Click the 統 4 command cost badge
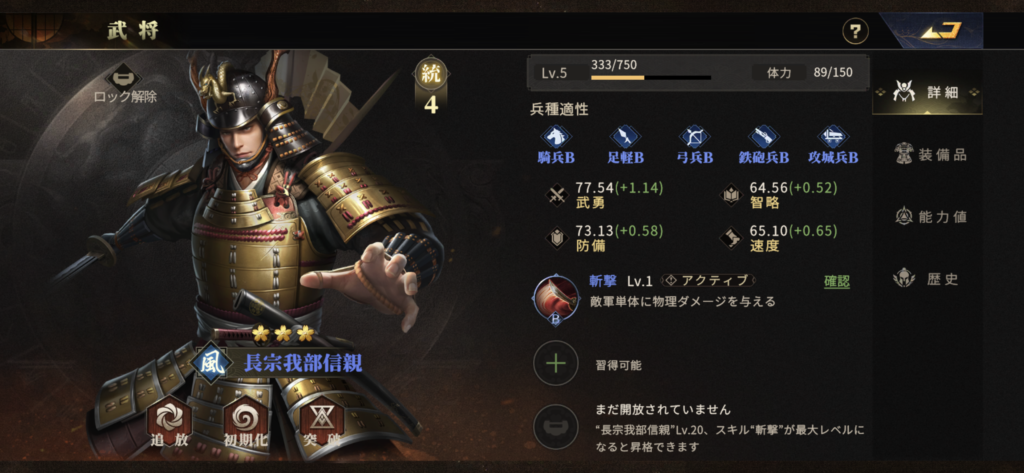 click(430, 87)
